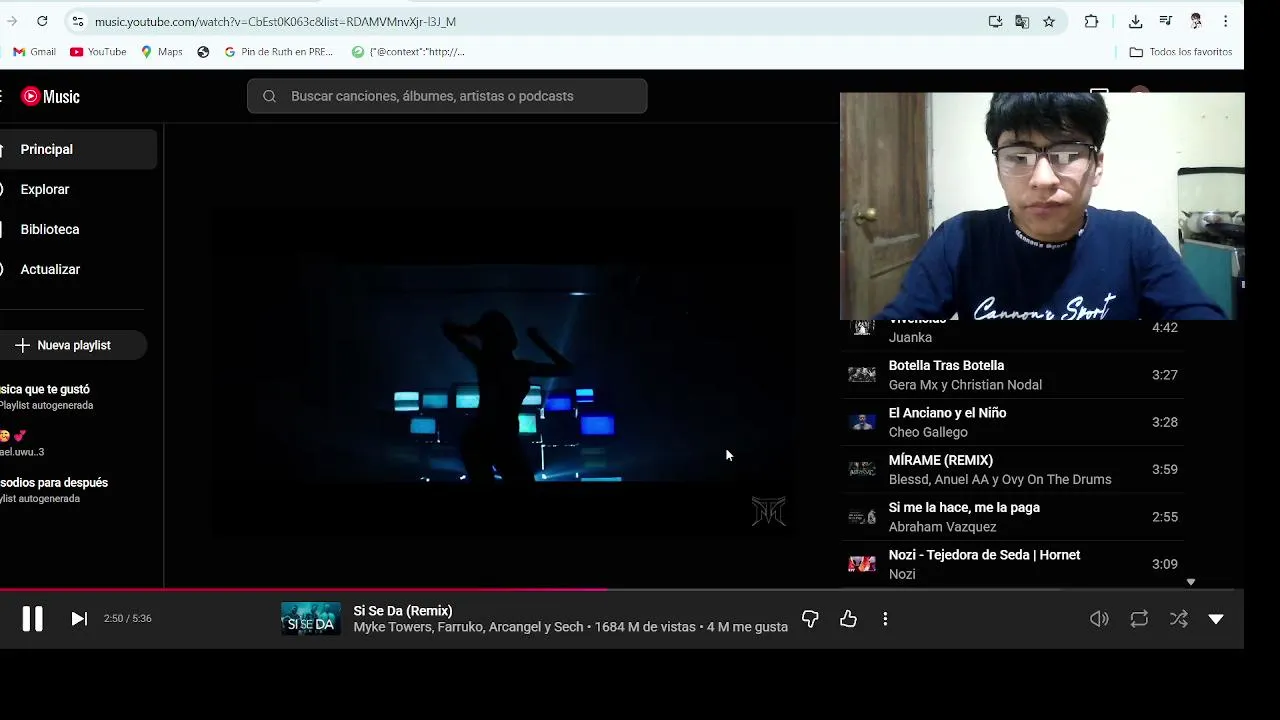Create a Nueva playlist
The image size is (1280, 720).
coord(72,345)
